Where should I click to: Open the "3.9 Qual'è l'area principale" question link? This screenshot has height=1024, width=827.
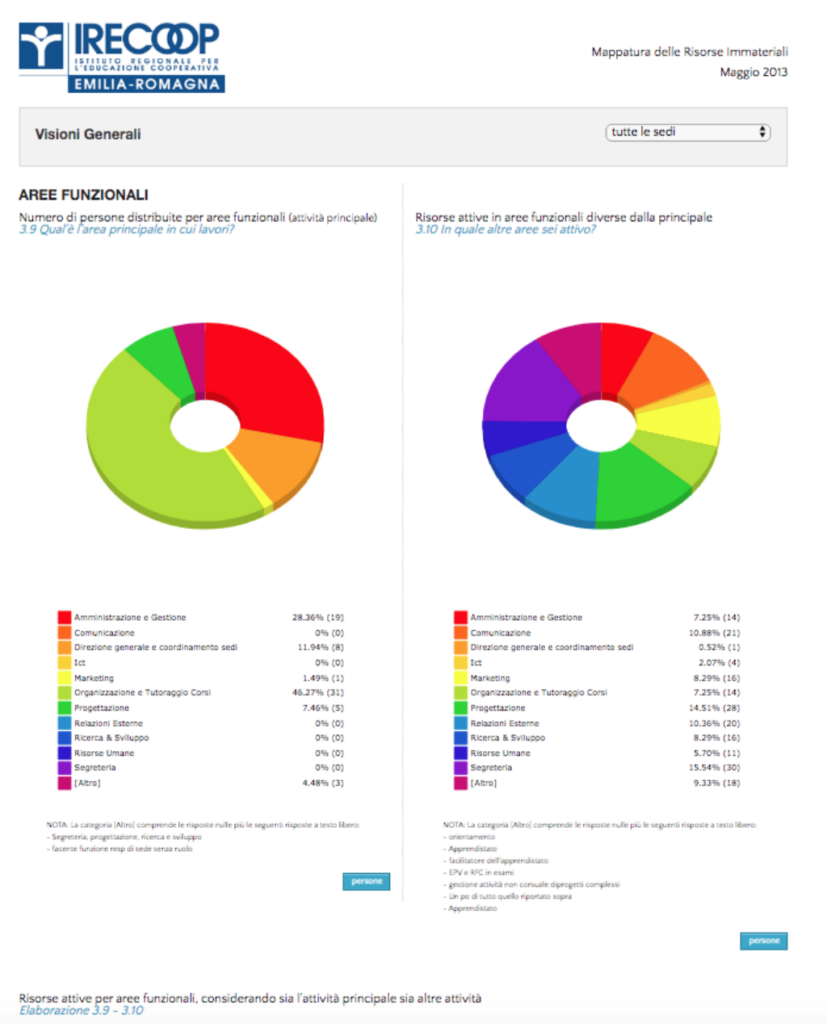pos(127,230)
